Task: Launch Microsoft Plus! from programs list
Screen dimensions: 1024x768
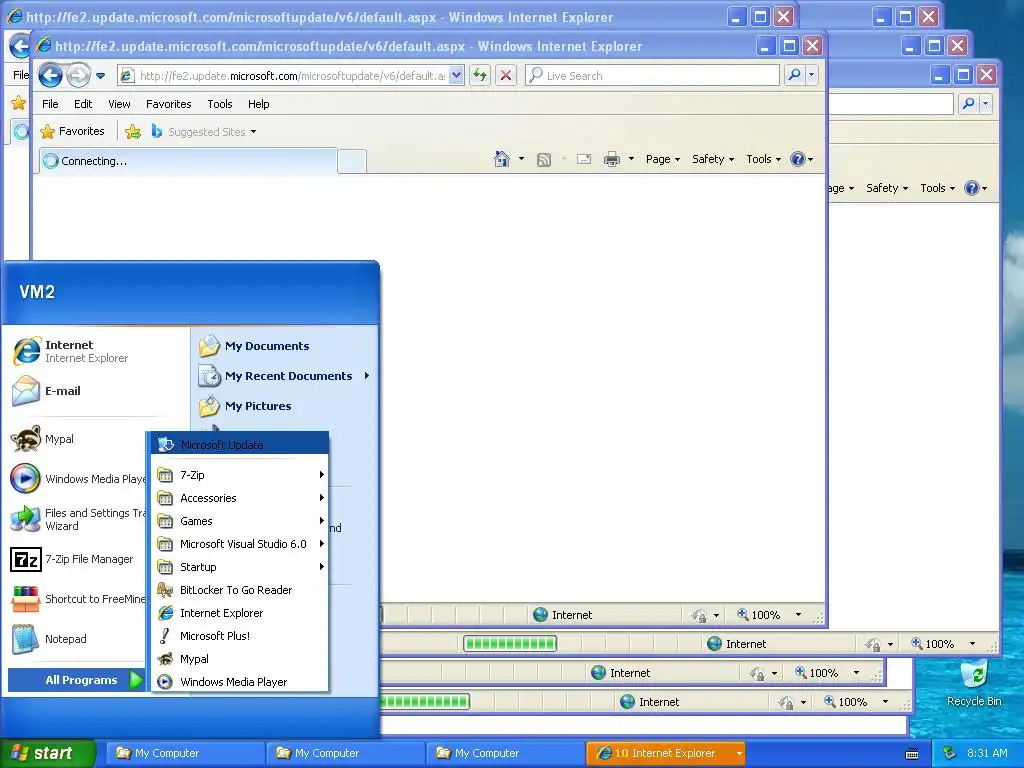Action: (240, 636)
